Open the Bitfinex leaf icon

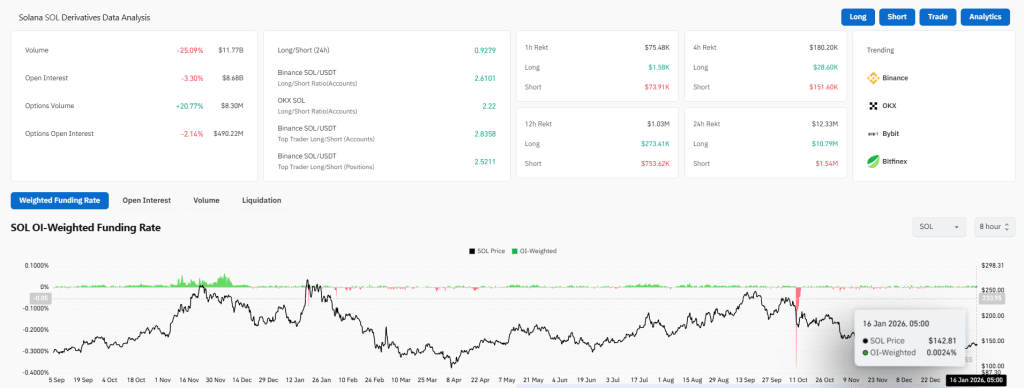point(873,161)
